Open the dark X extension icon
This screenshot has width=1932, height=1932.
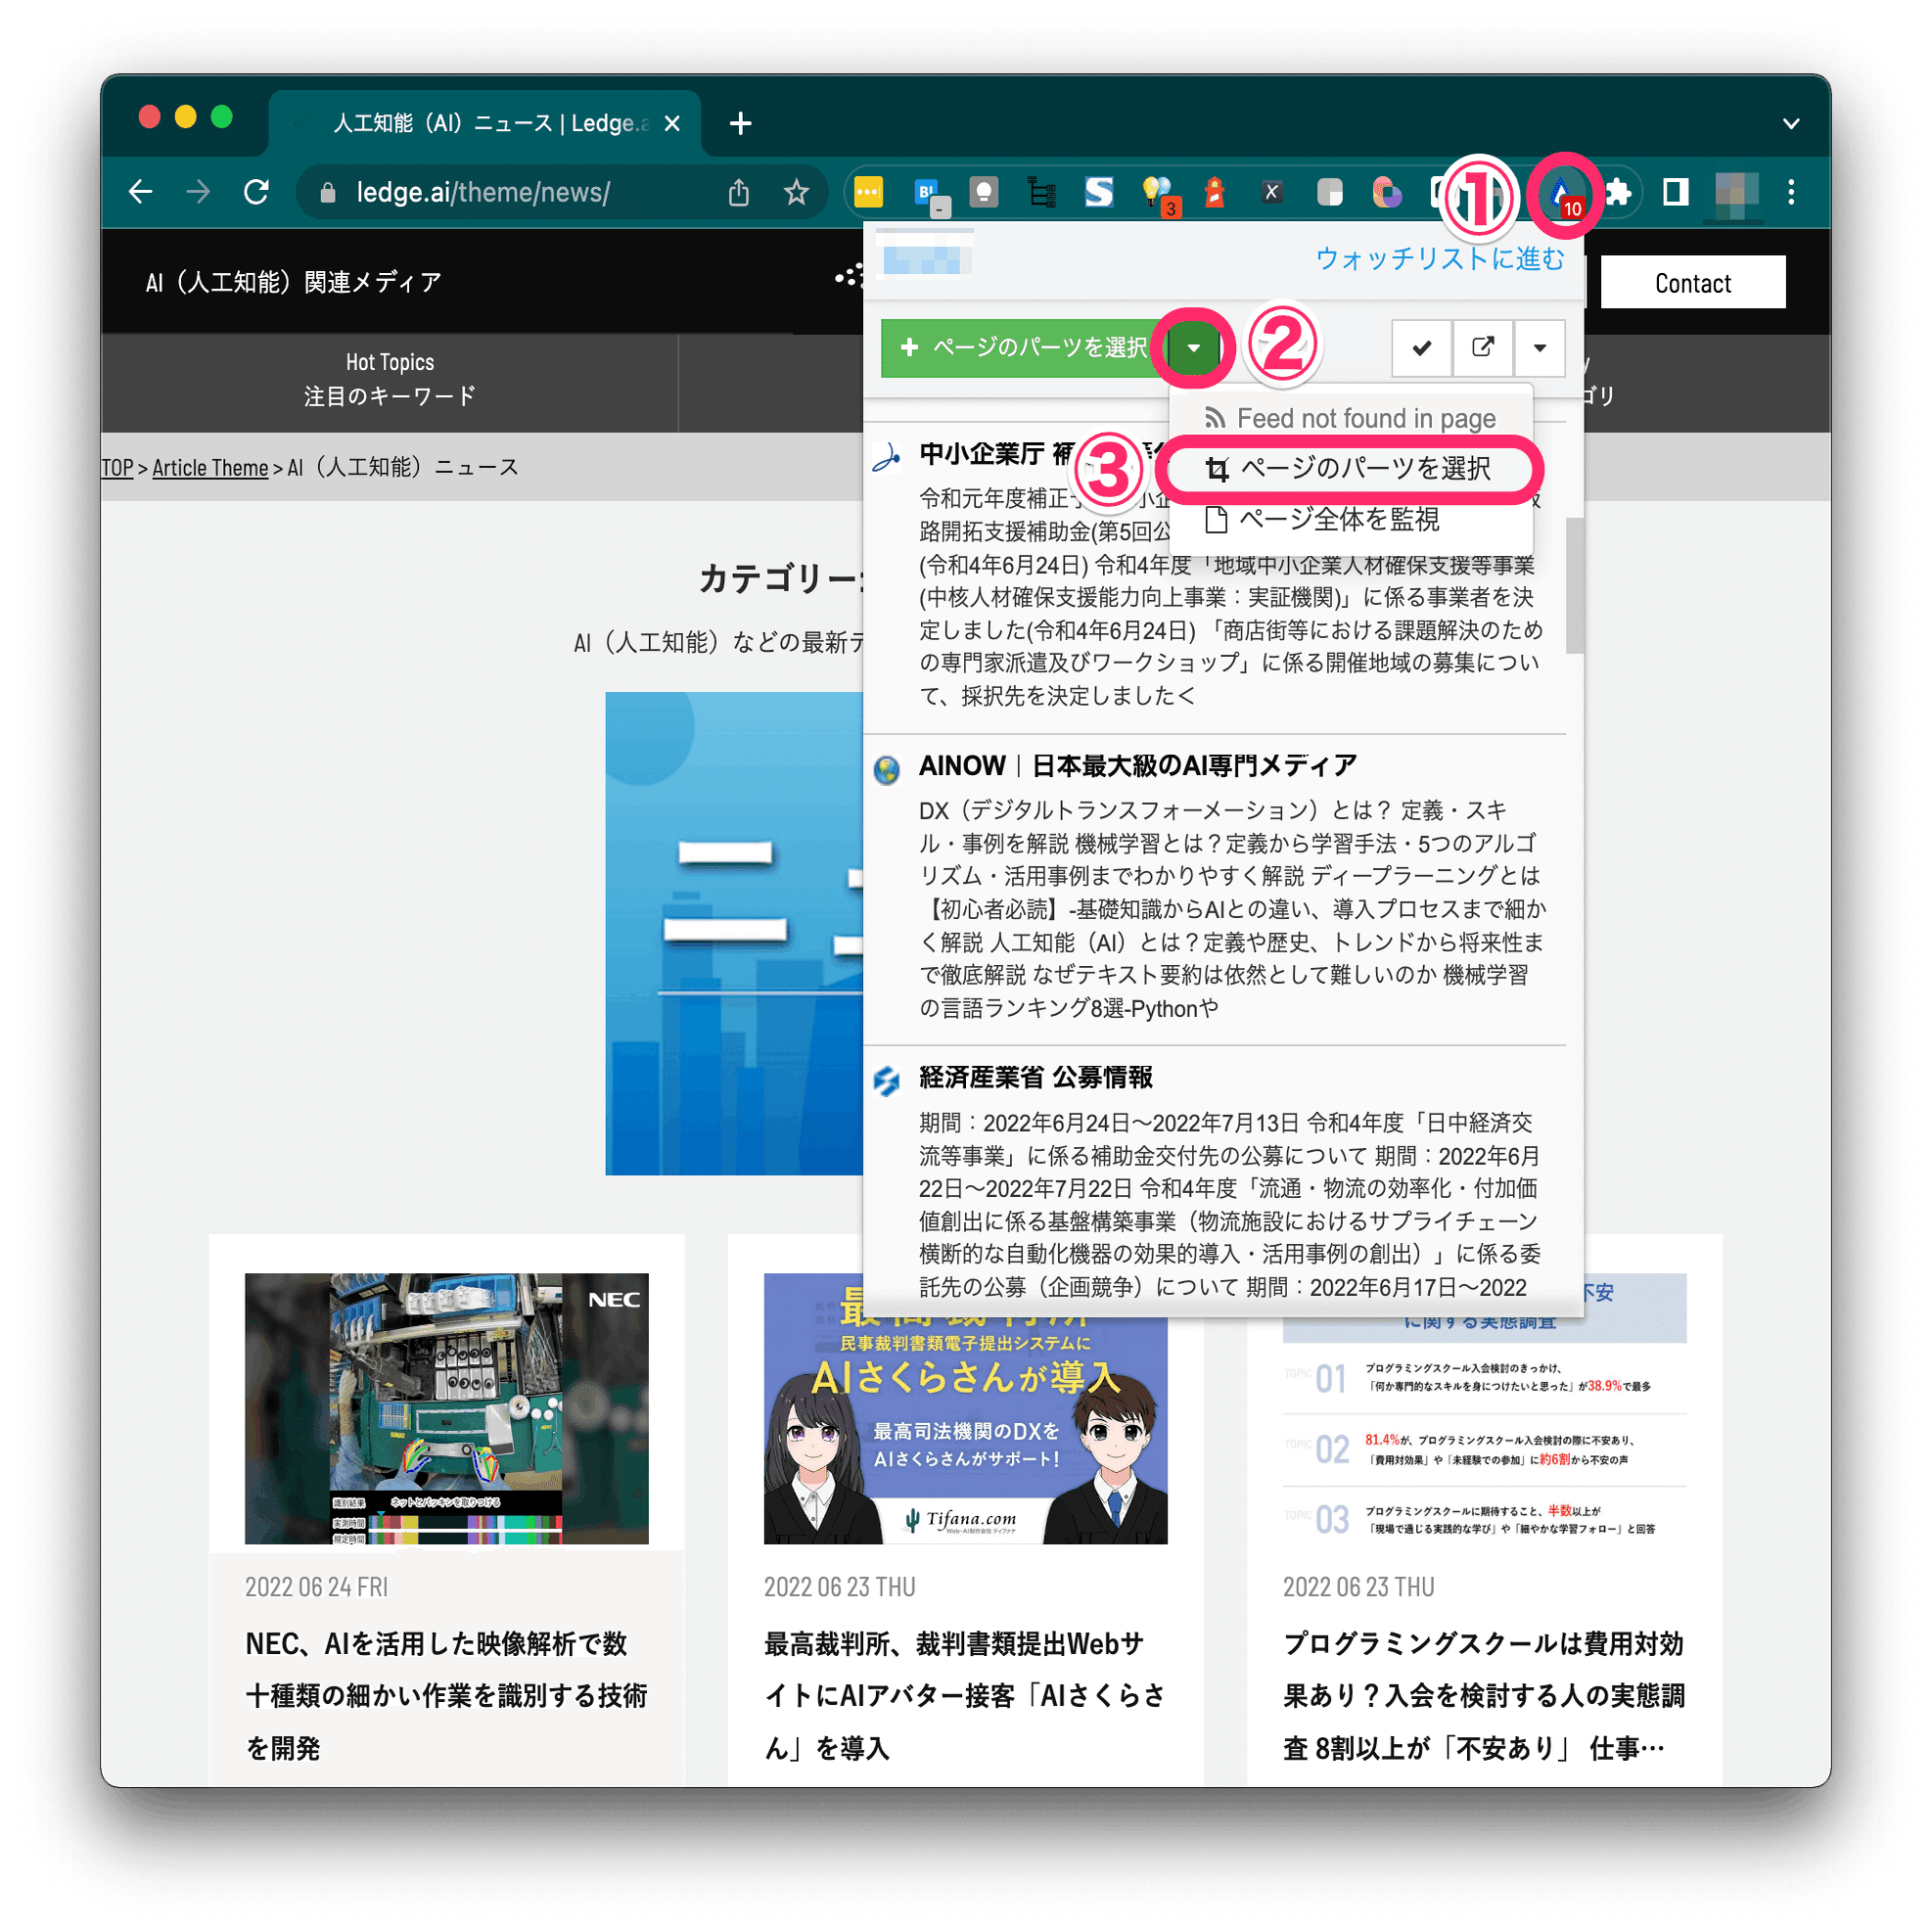pos(1271,192)
